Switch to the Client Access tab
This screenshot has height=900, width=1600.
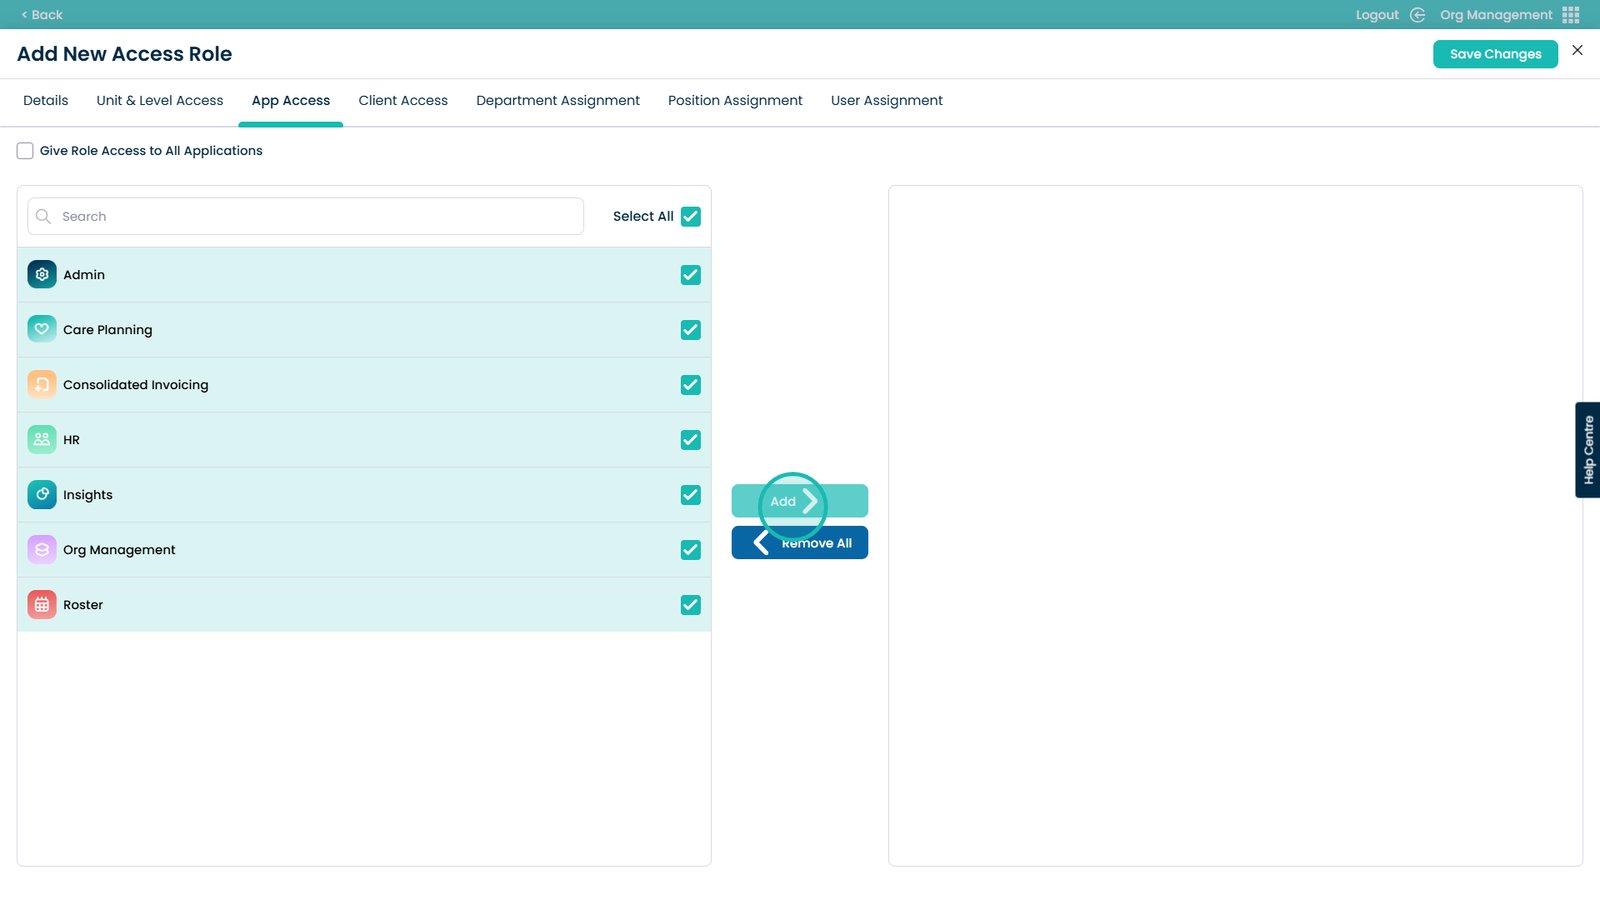403,101
